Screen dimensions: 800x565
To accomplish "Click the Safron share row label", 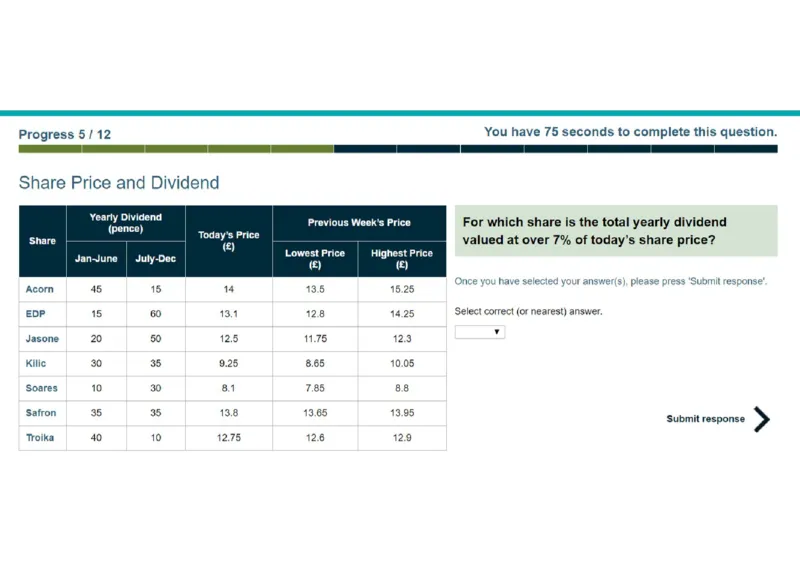I will pyautogui.click(x=41, y=413).
